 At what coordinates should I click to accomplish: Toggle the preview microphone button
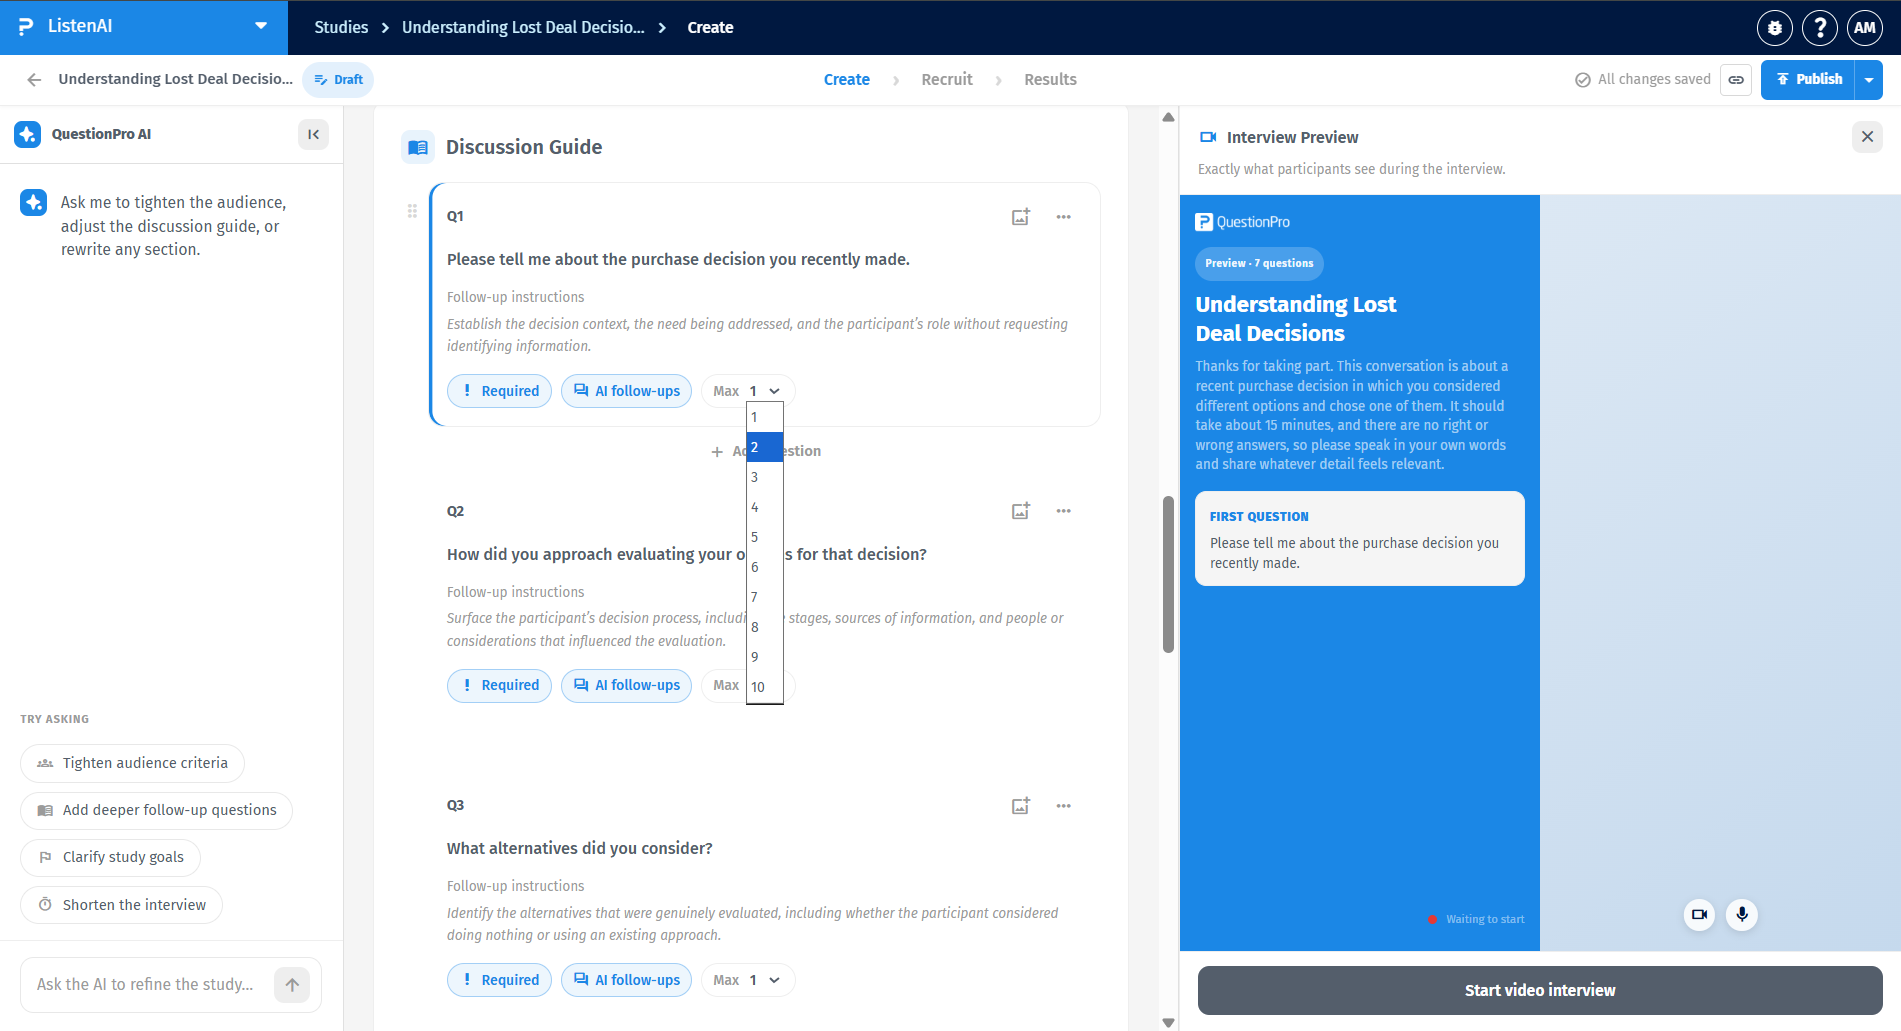click(x=1742, y=915)
